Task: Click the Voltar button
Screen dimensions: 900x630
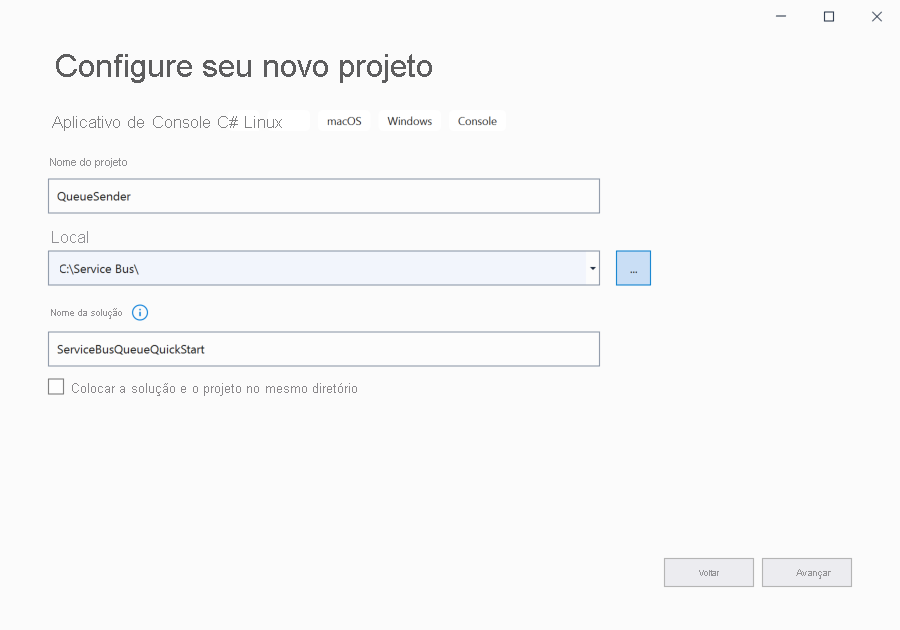Action: [709, 572]
